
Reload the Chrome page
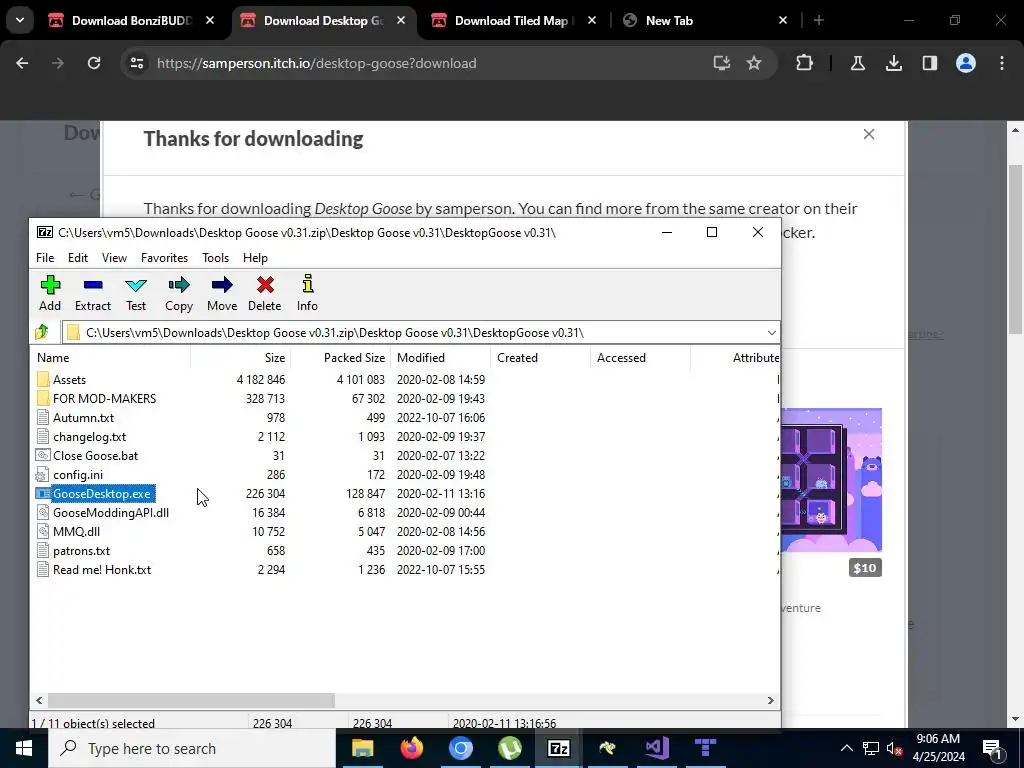tap(94, 63)
